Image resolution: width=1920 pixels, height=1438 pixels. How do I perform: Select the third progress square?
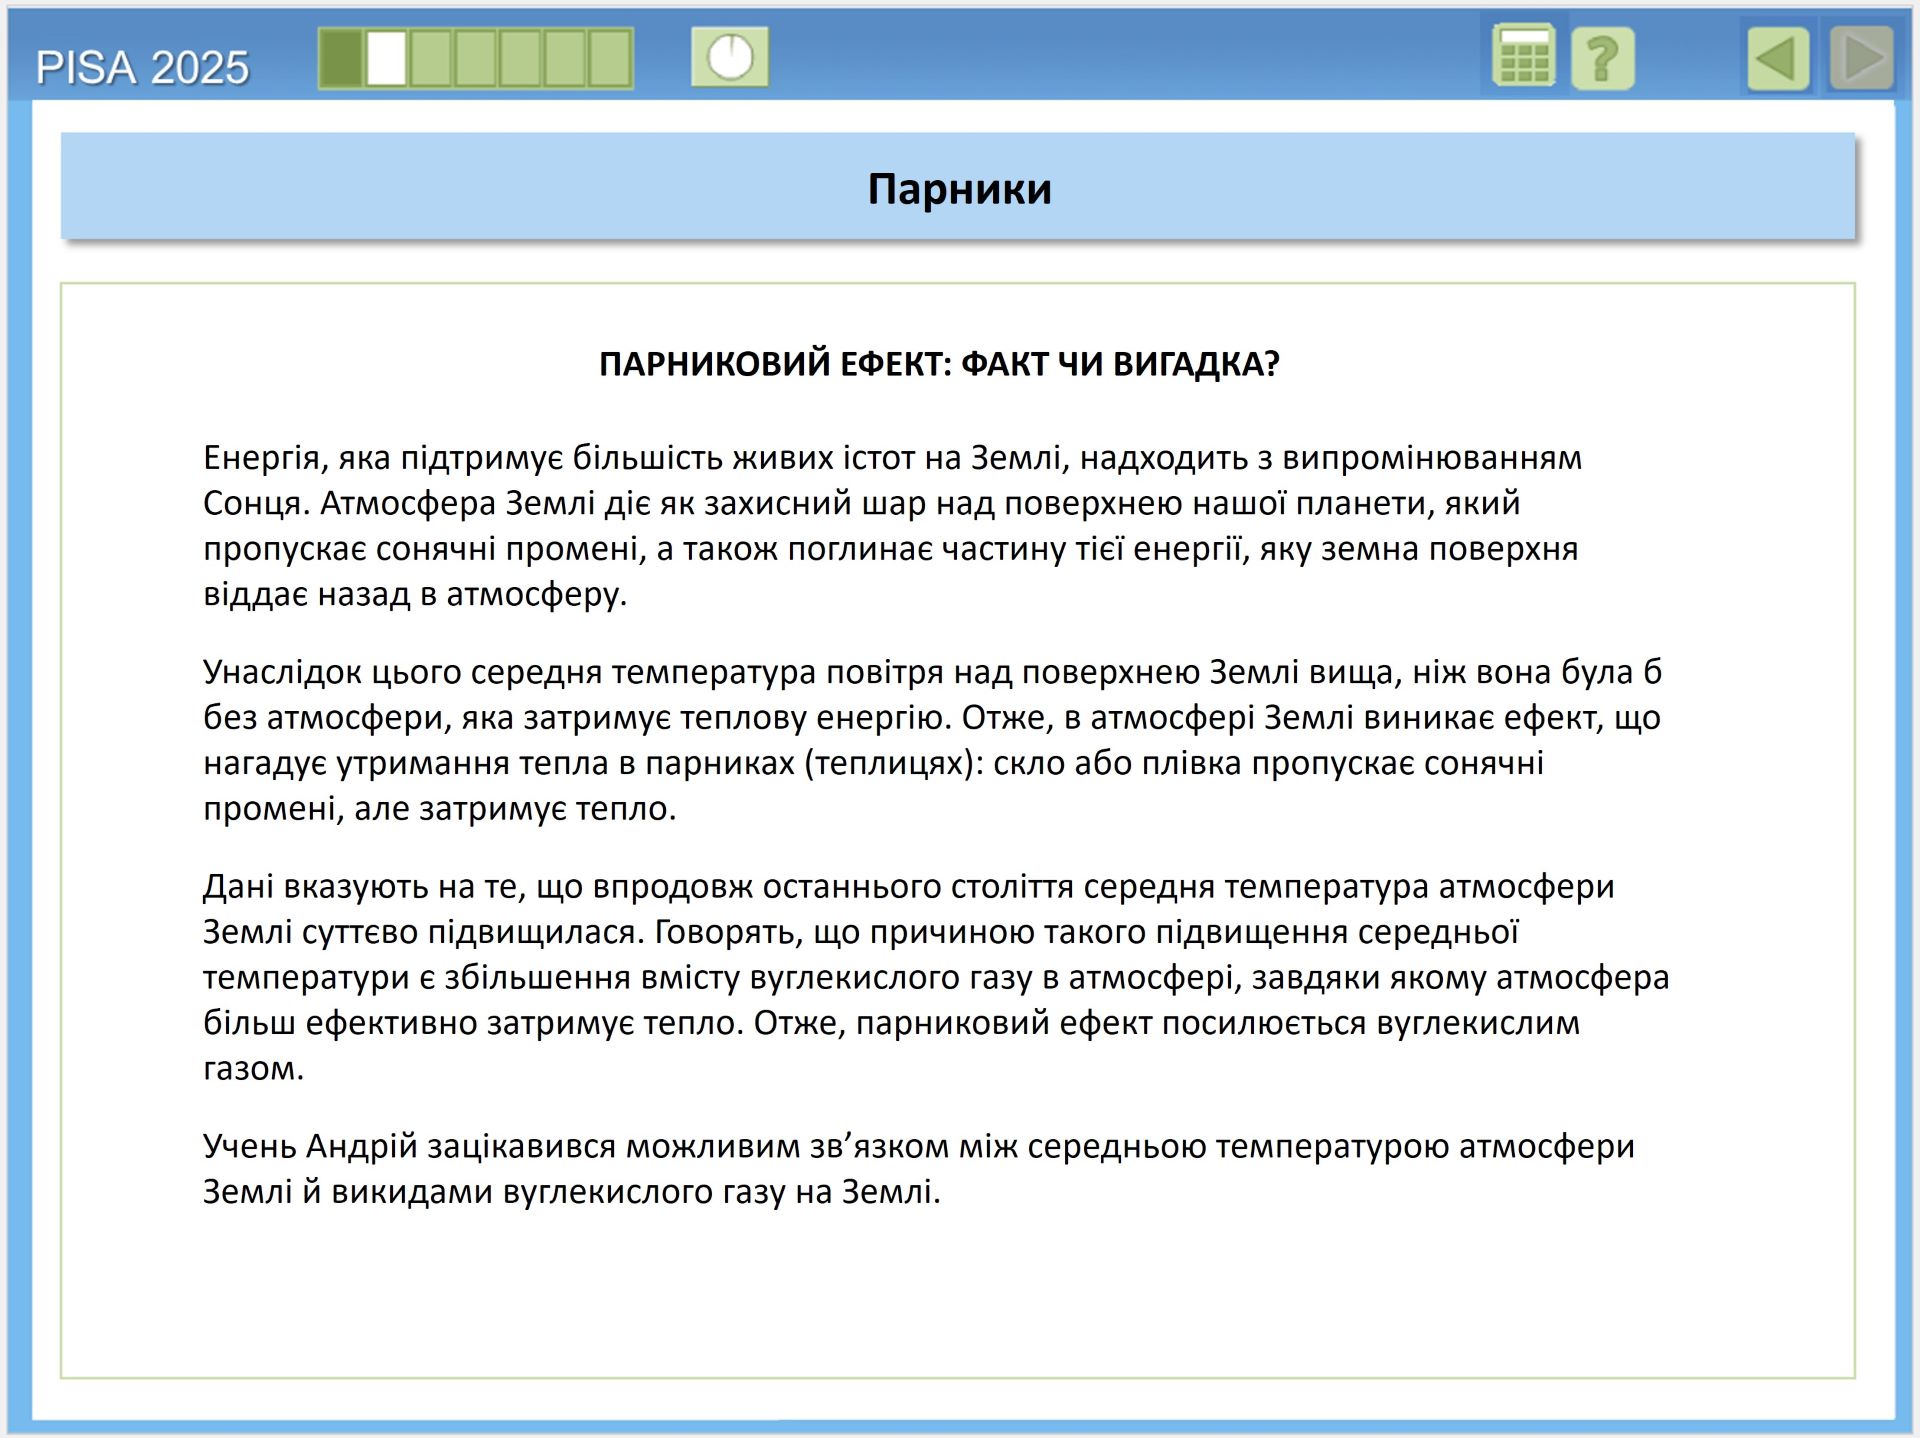pos(431,58)
